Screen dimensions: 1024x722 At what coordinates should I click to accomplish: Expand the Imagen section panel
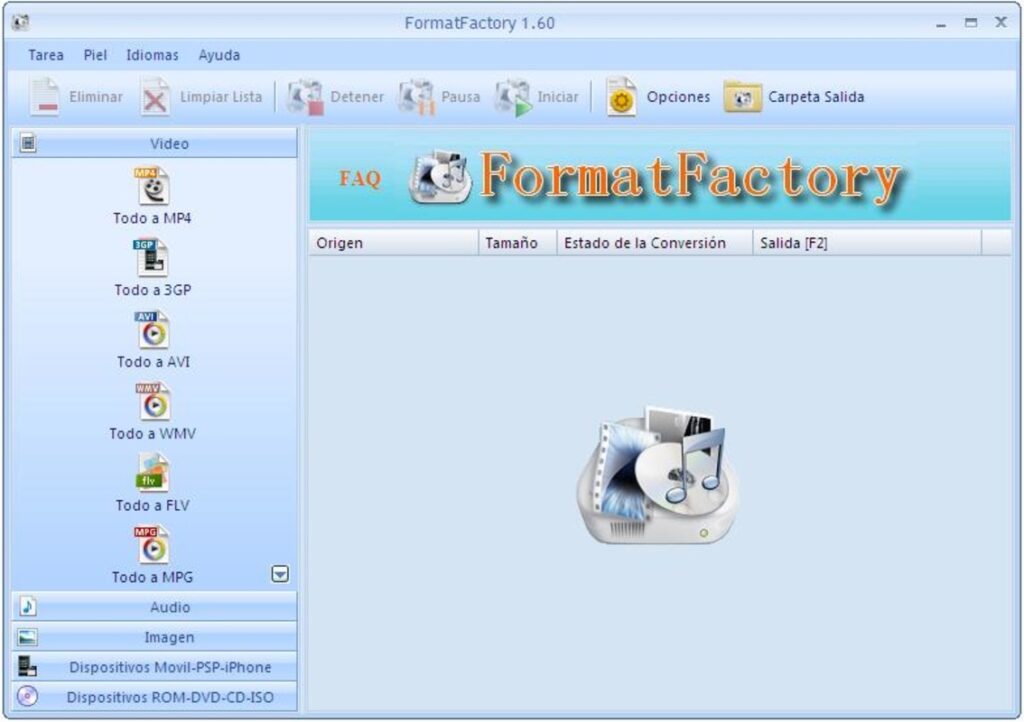pos(155,637)
